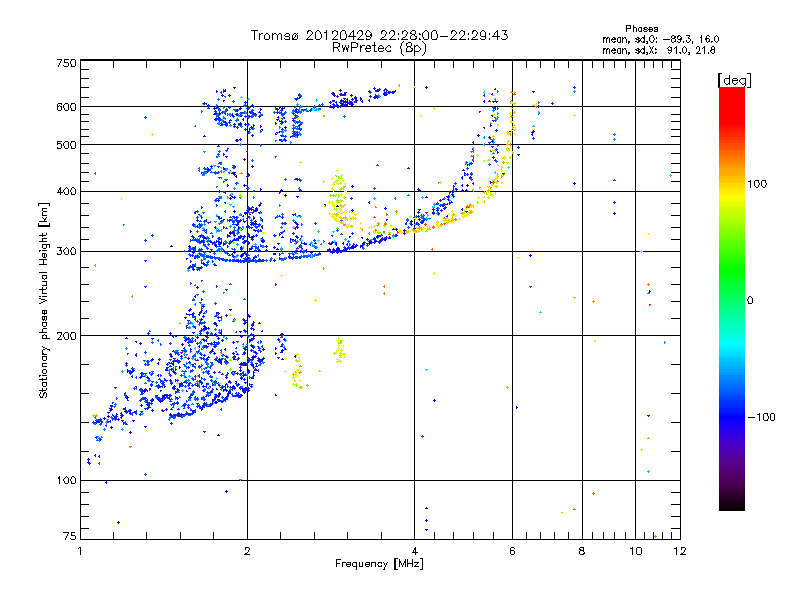Click the y-axis tick label '600'
This screenshot has height=600, width=800.
(x=67, y=107)
